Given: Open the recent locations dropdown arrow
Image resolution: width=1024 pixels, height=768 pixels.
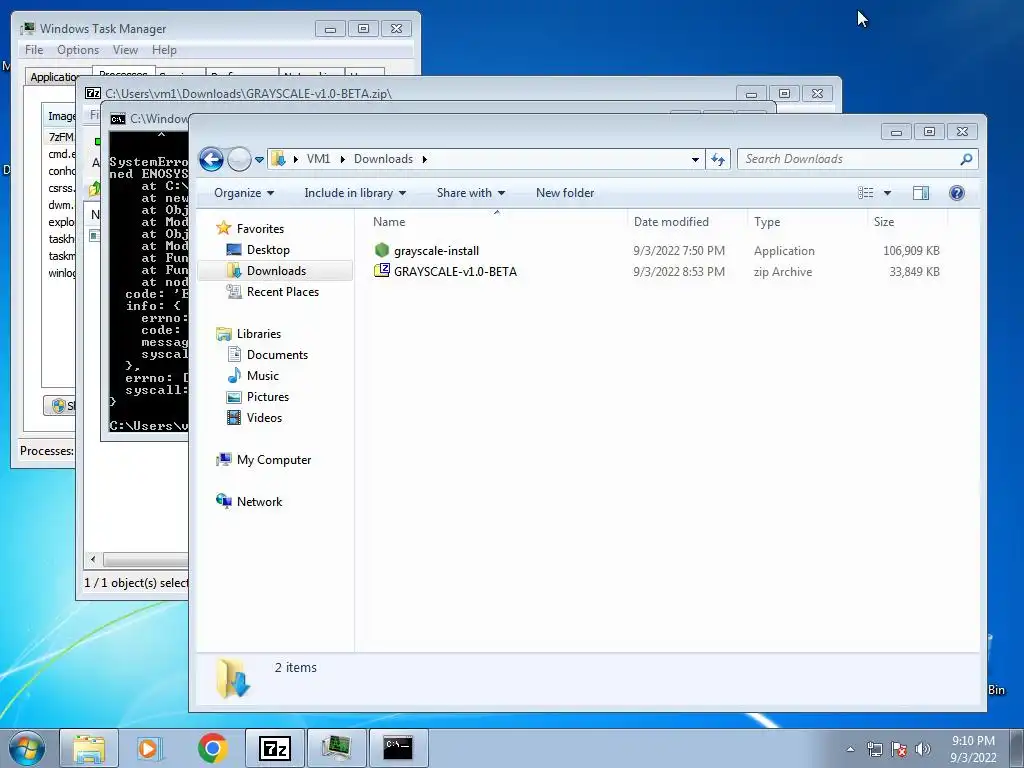Looking at the screenshot, I should click(259, 159).
